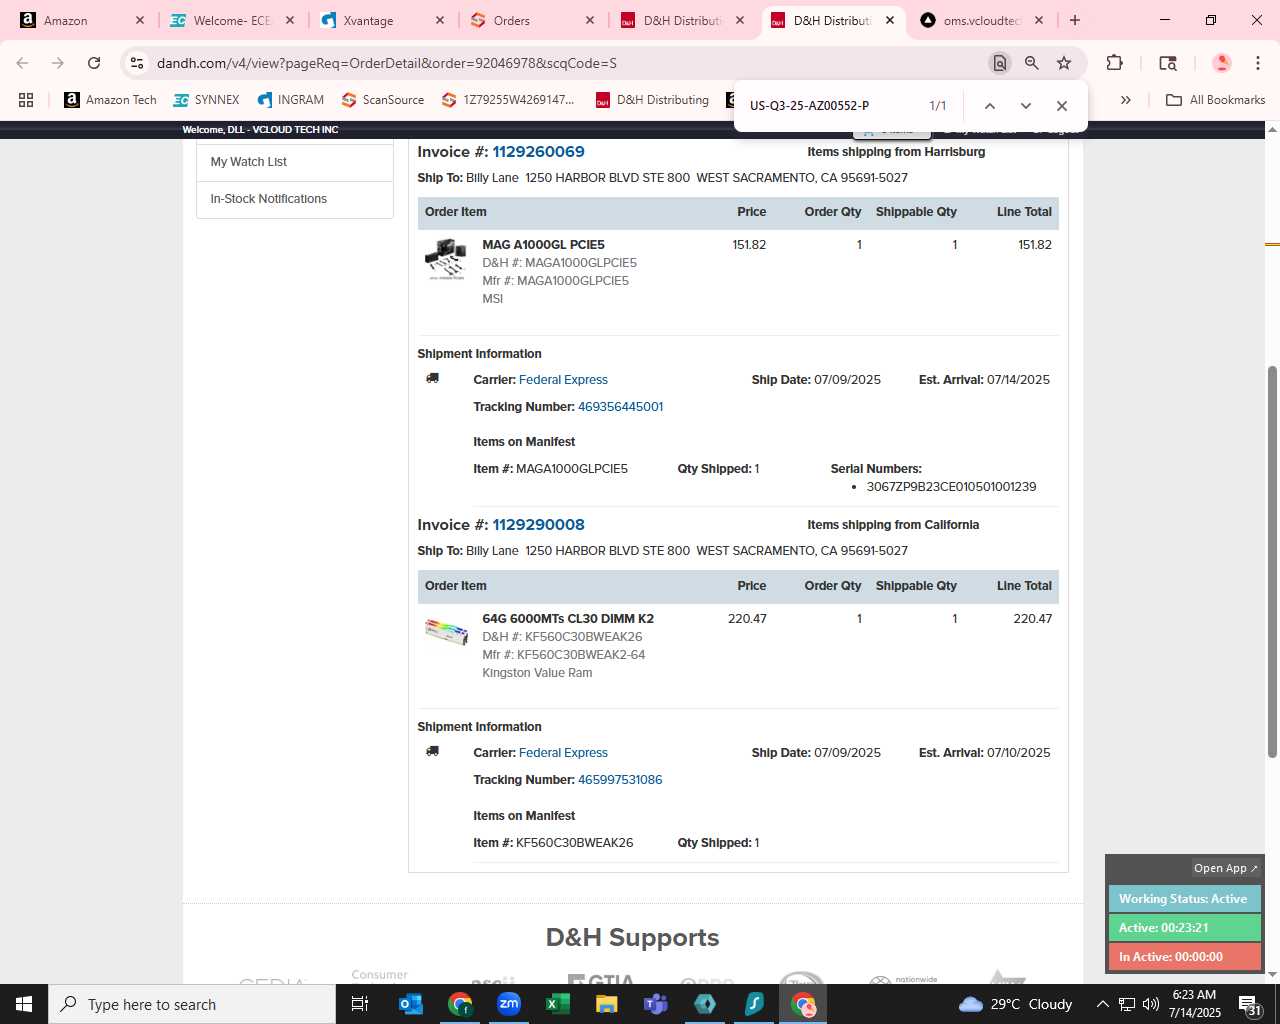Open tracking number 465997531086
The width and height of the screenshot is (1280, 1024).
tap(620, 780)
